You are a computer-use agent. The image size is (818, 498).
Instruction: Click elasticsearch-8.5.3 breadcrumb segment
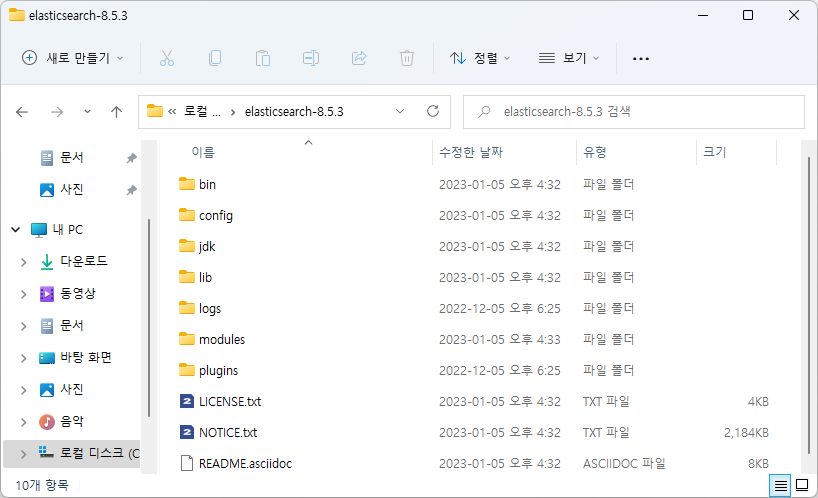coord(294,112)
